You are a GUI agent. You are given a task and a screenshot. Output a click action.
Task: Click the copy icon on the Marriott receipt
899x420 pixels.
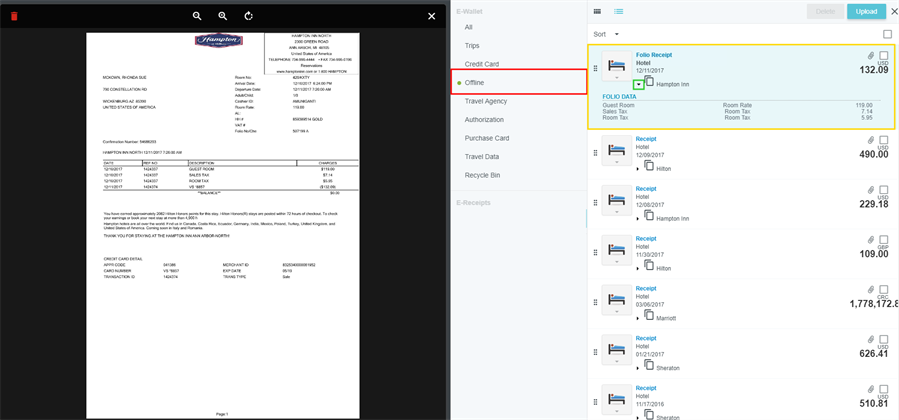click(649, 315)
